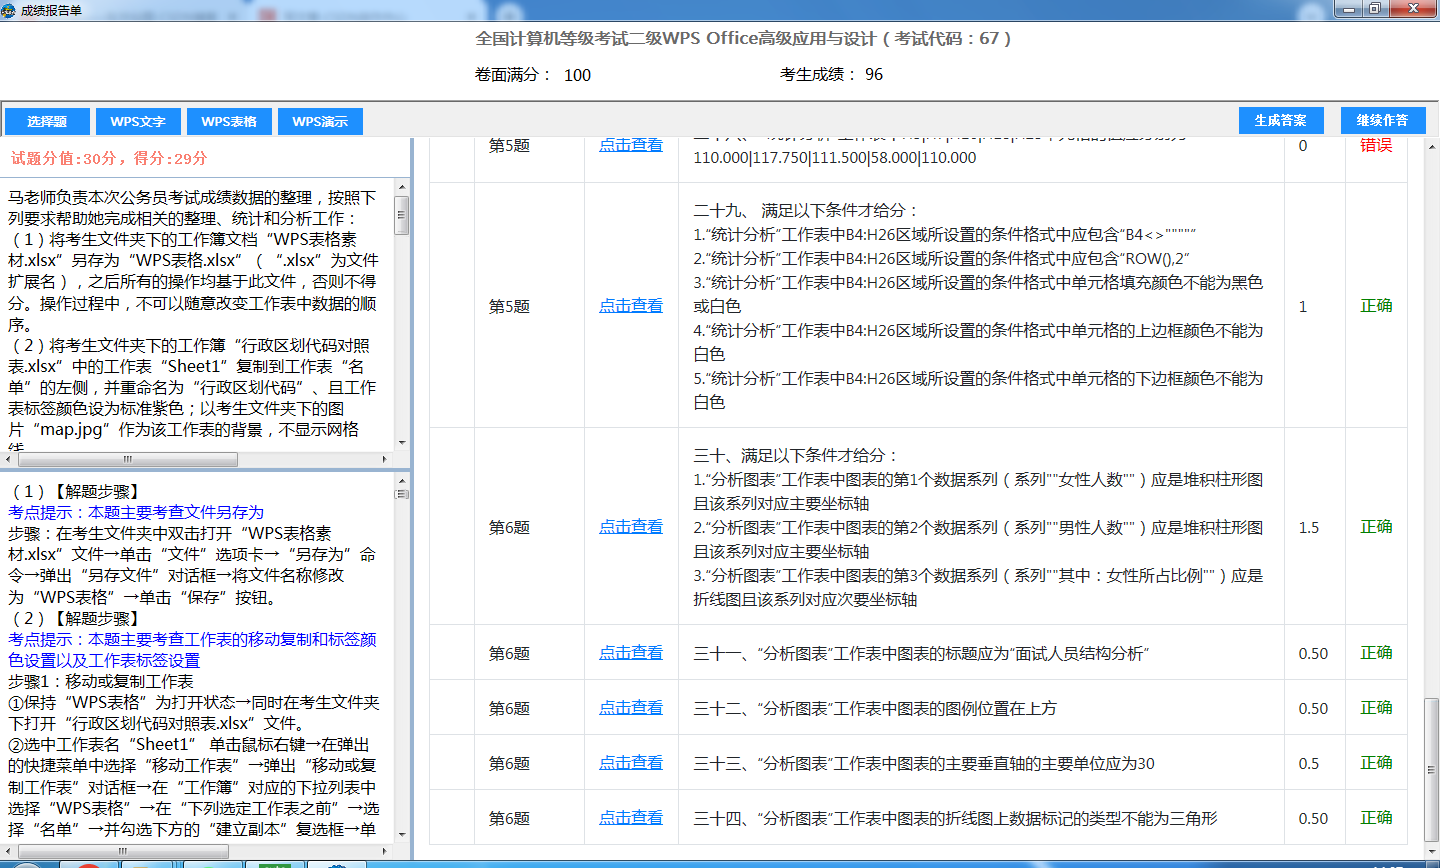Open 点击查看 link in the 错误 row
This screenshot has height=868, width=1440.
[x=631, y=145]
